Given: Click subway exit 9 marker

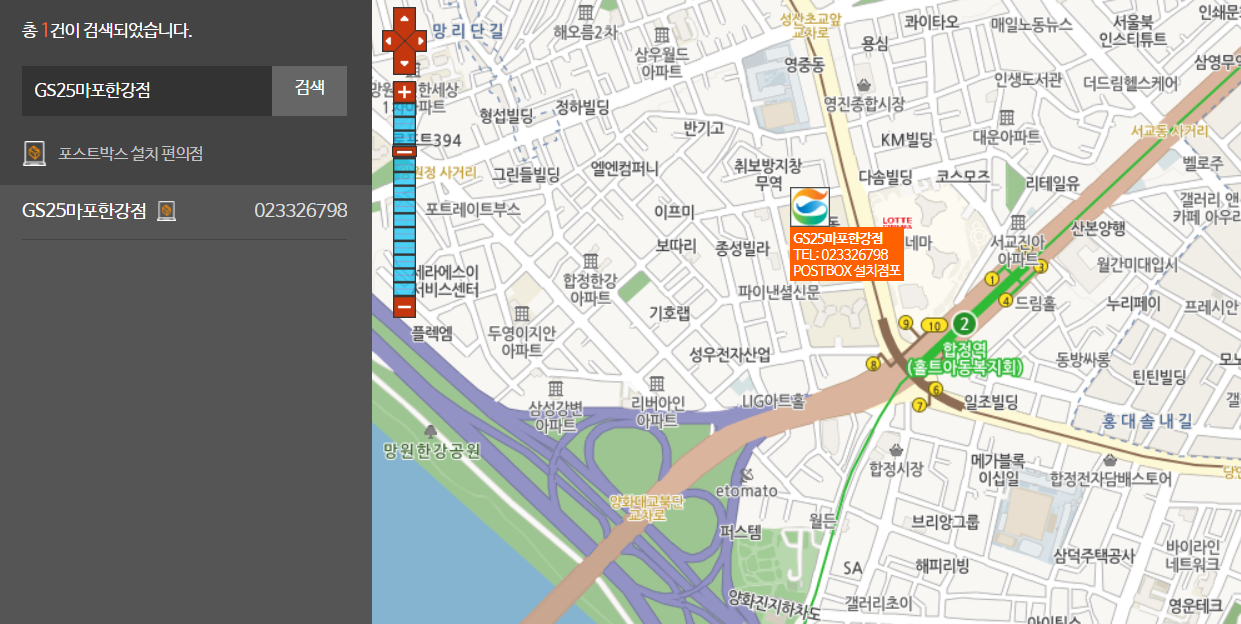Looking at the screenshot, I should coord(906,322).
